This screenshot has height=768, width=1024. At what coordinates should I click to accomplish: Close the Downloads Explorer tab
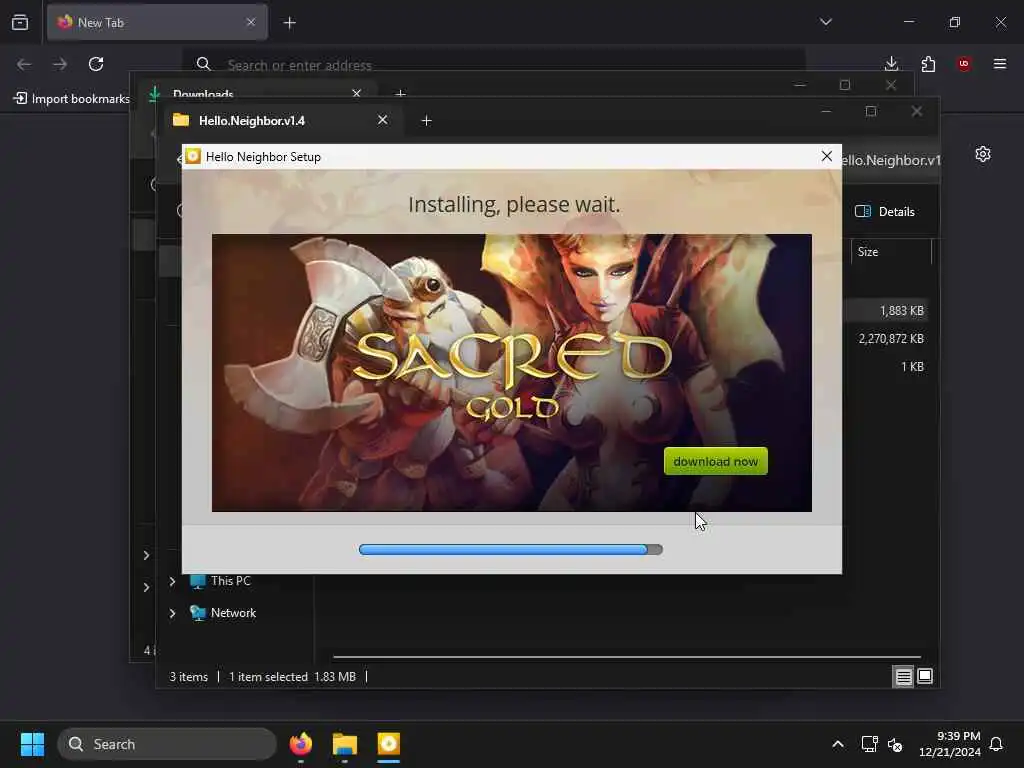pos(357,93)
